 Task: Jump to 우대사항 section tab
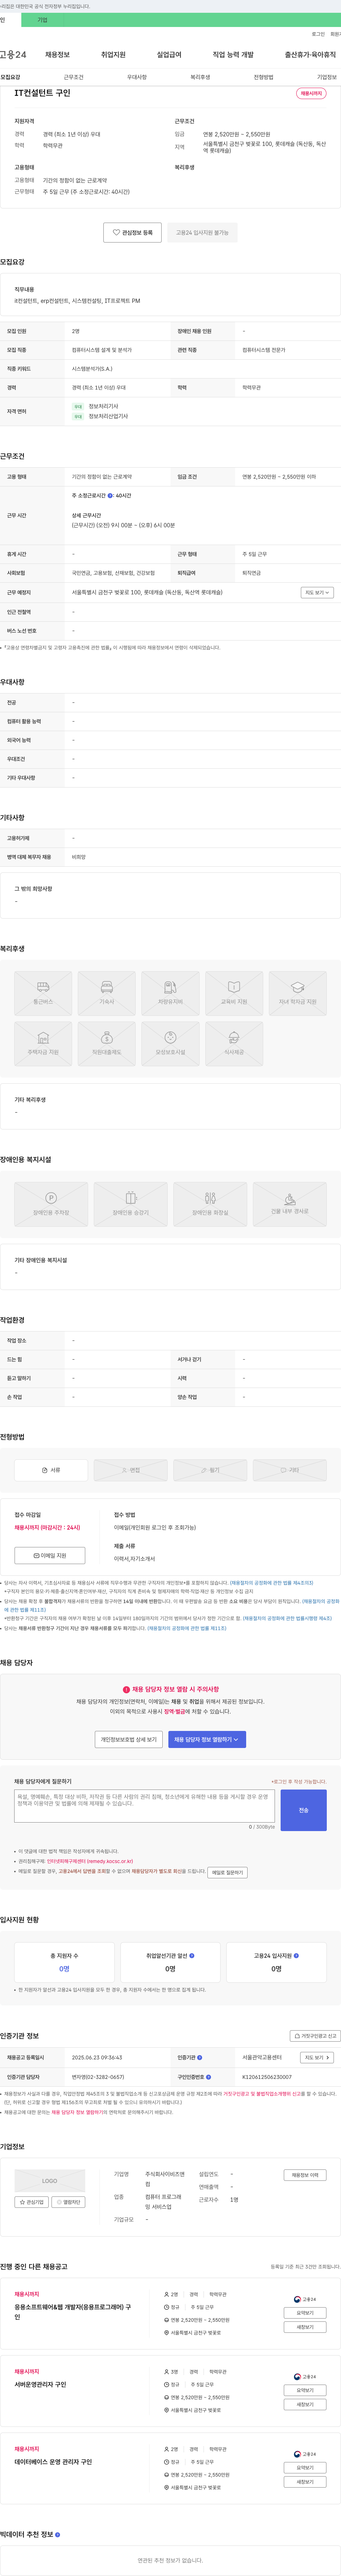pos(137,77)
